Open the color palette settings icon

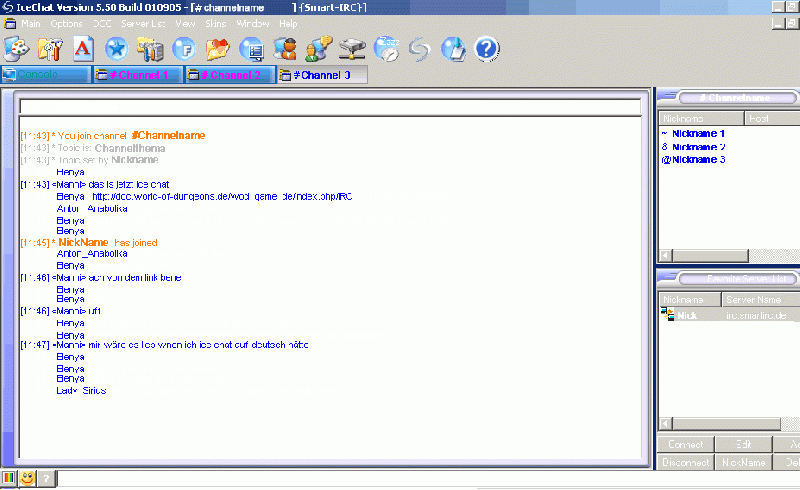[17, 49]
